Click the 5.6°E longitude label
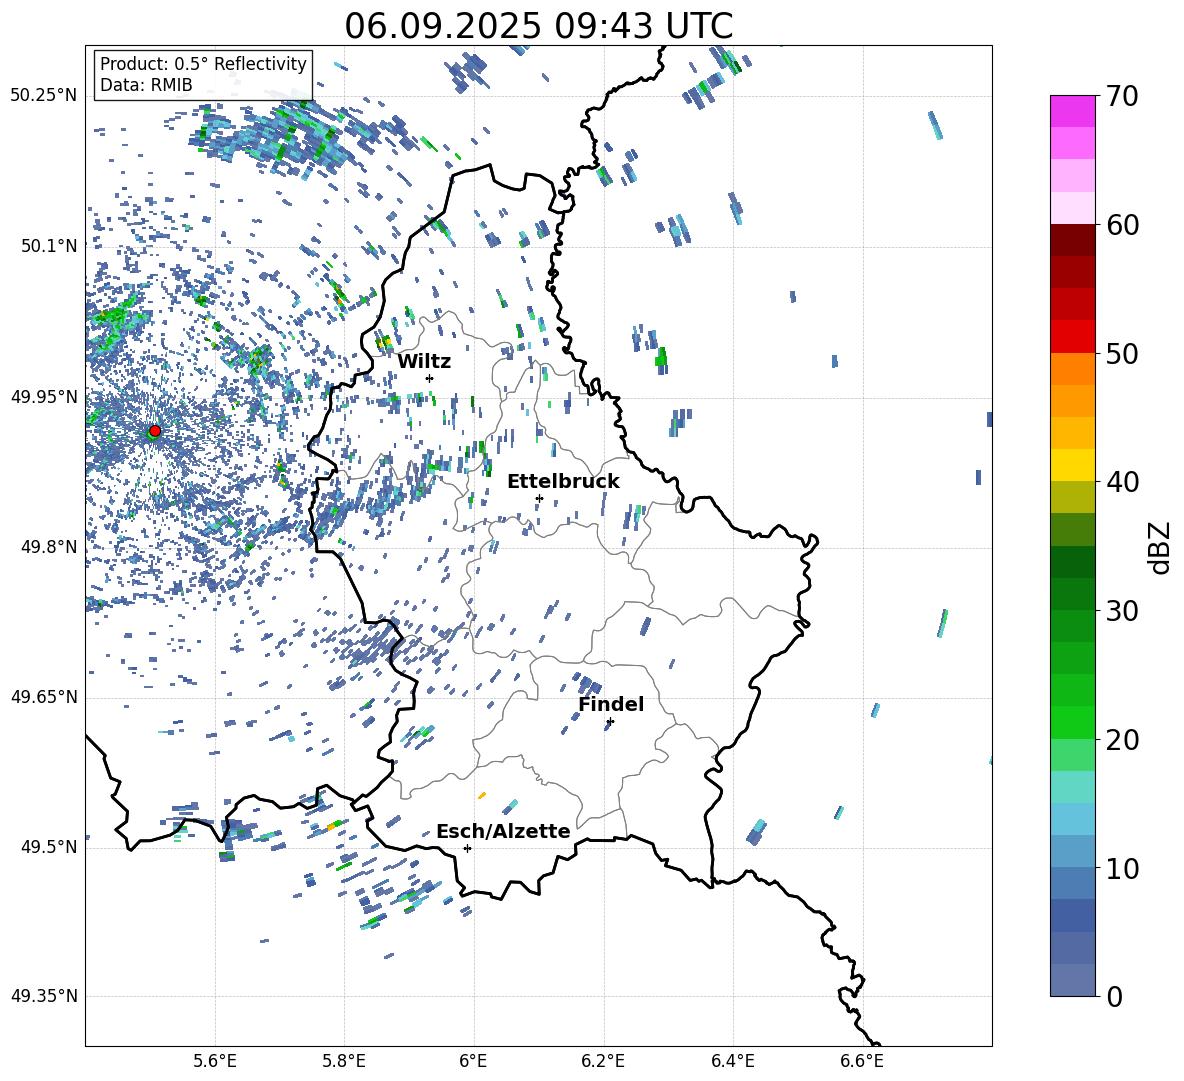The image size is (1184, 1081). (215, 1061)
